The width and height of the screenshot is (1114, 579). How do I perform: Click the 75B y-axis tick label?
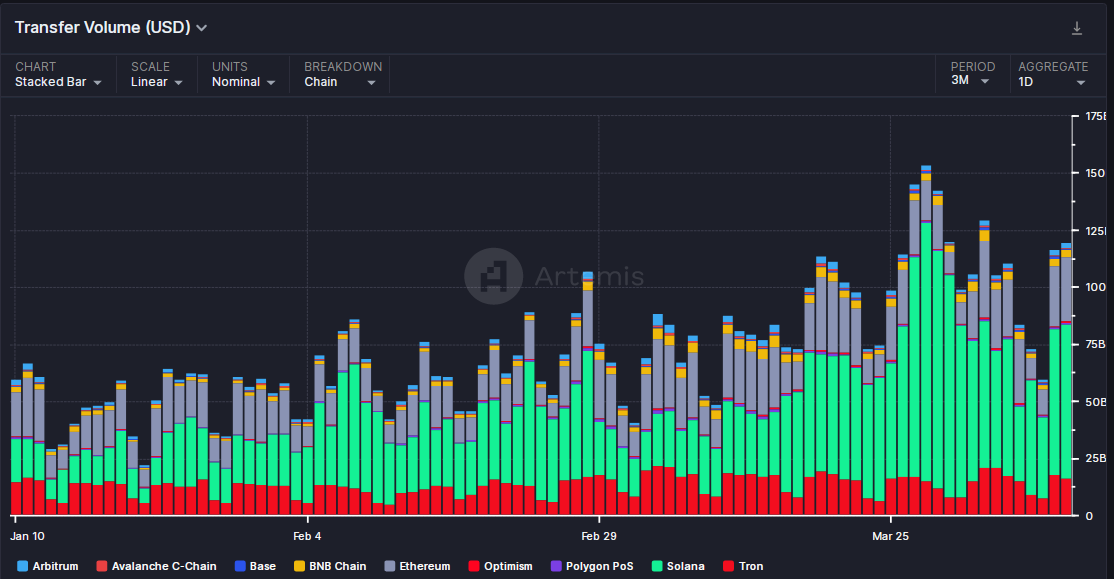[1095, 344]
